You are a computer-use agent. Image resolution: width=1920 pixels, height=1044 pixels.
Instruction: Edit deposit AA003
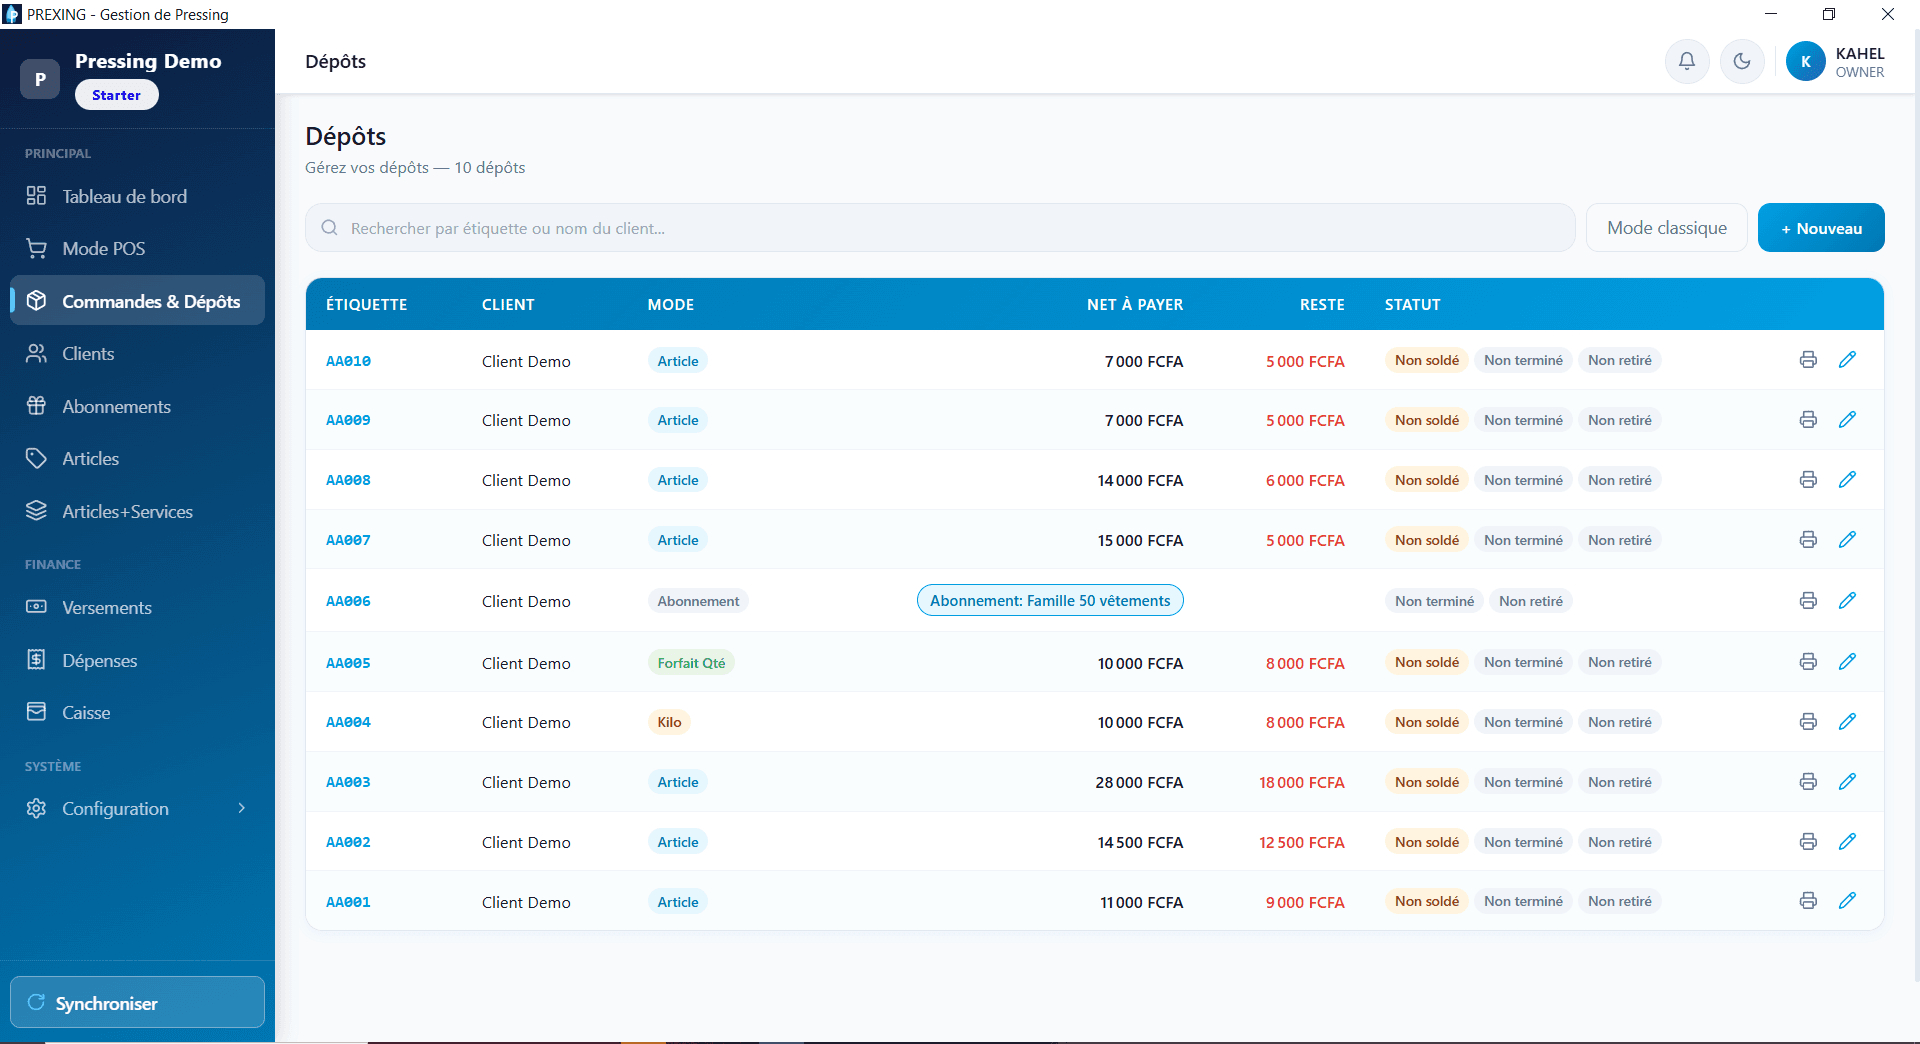coord(1847,782)
